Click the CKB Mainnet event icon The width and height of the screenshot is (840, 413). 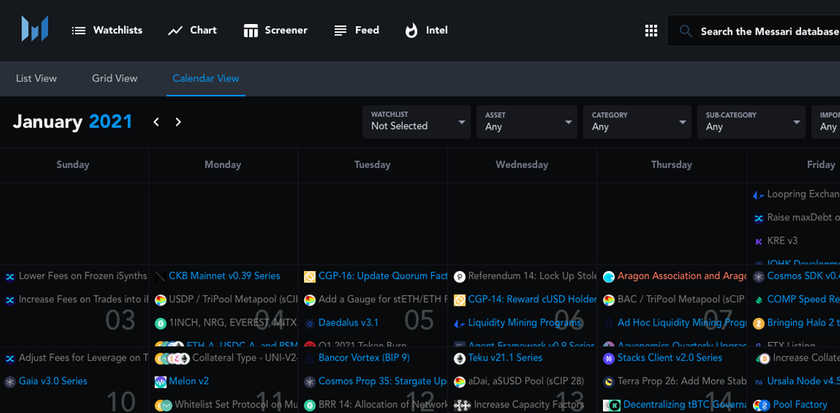[160, 277]
